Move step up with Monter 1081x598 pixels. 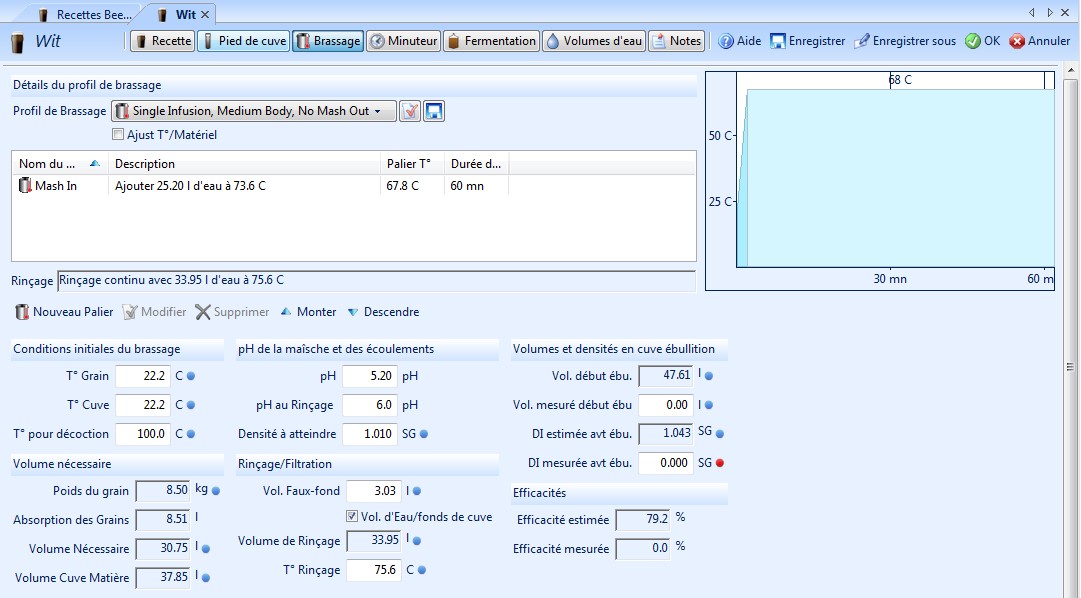coord(307,312)
